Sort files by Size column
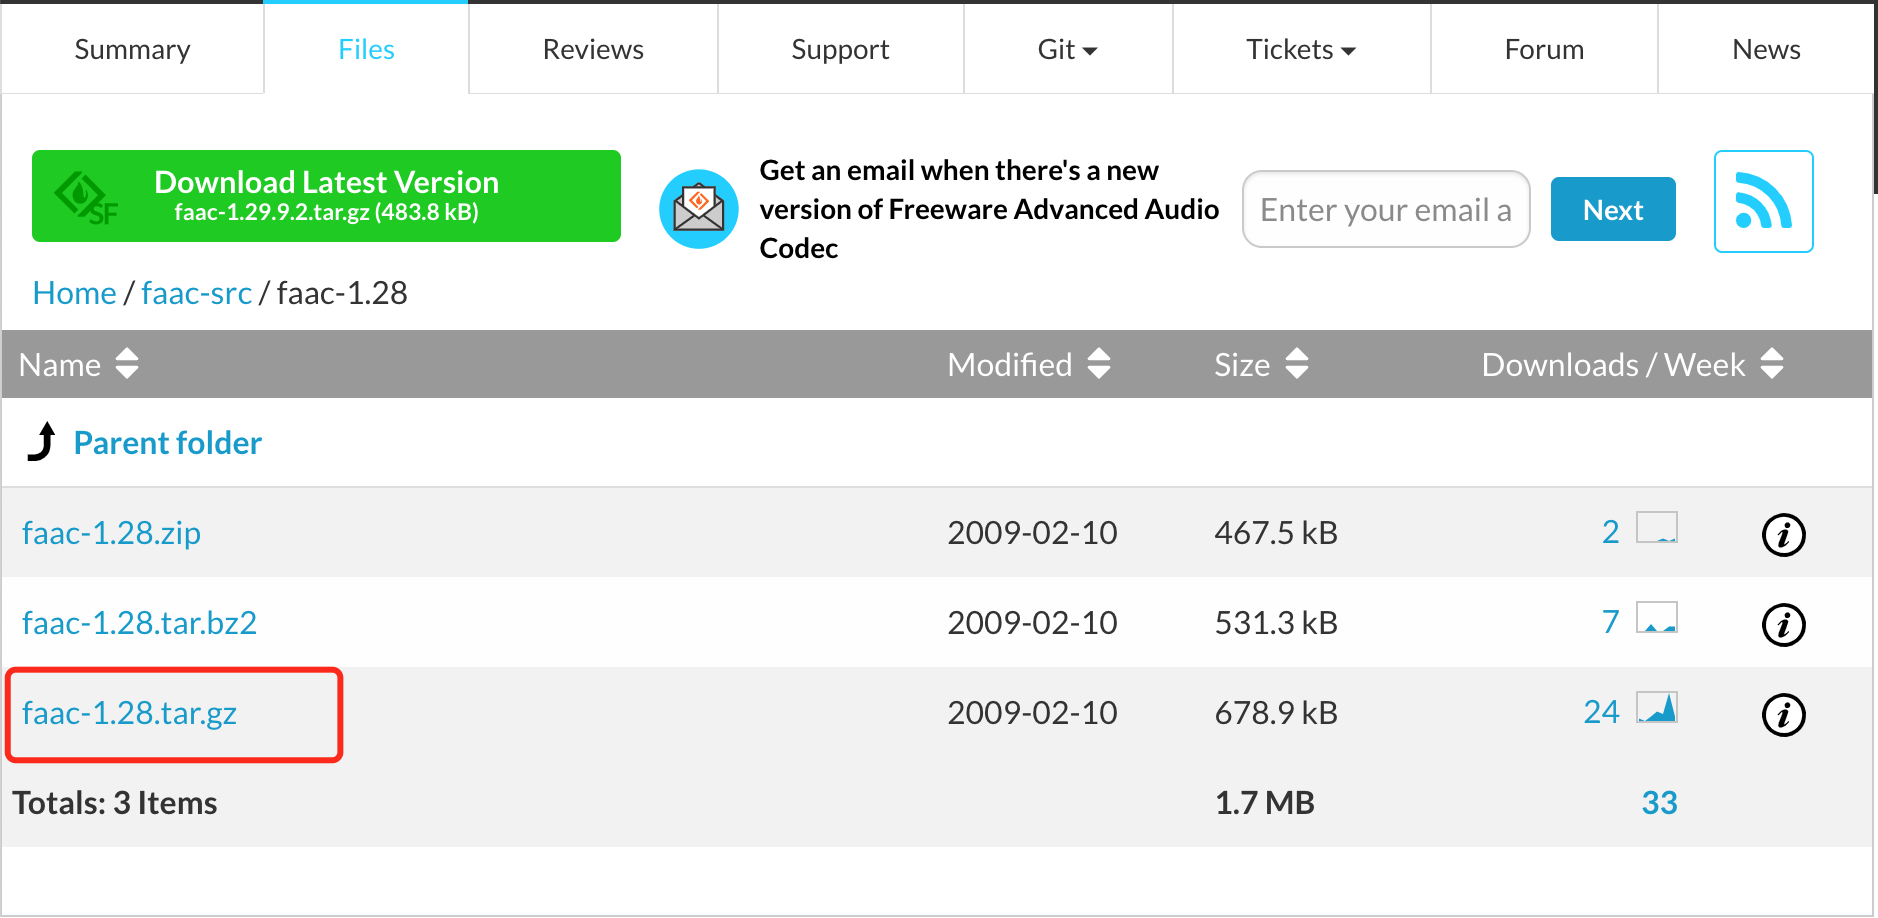The image size is (1878, 918). 1296,364
